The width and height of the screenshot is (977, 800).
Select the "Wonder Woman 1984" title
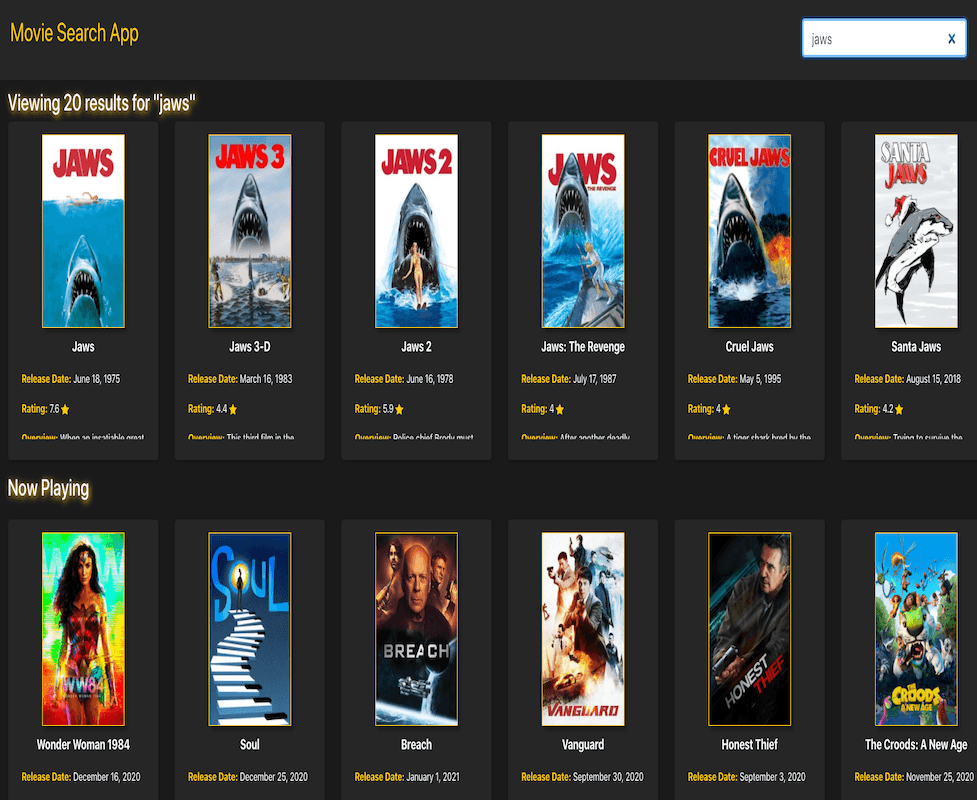[83, 745]
